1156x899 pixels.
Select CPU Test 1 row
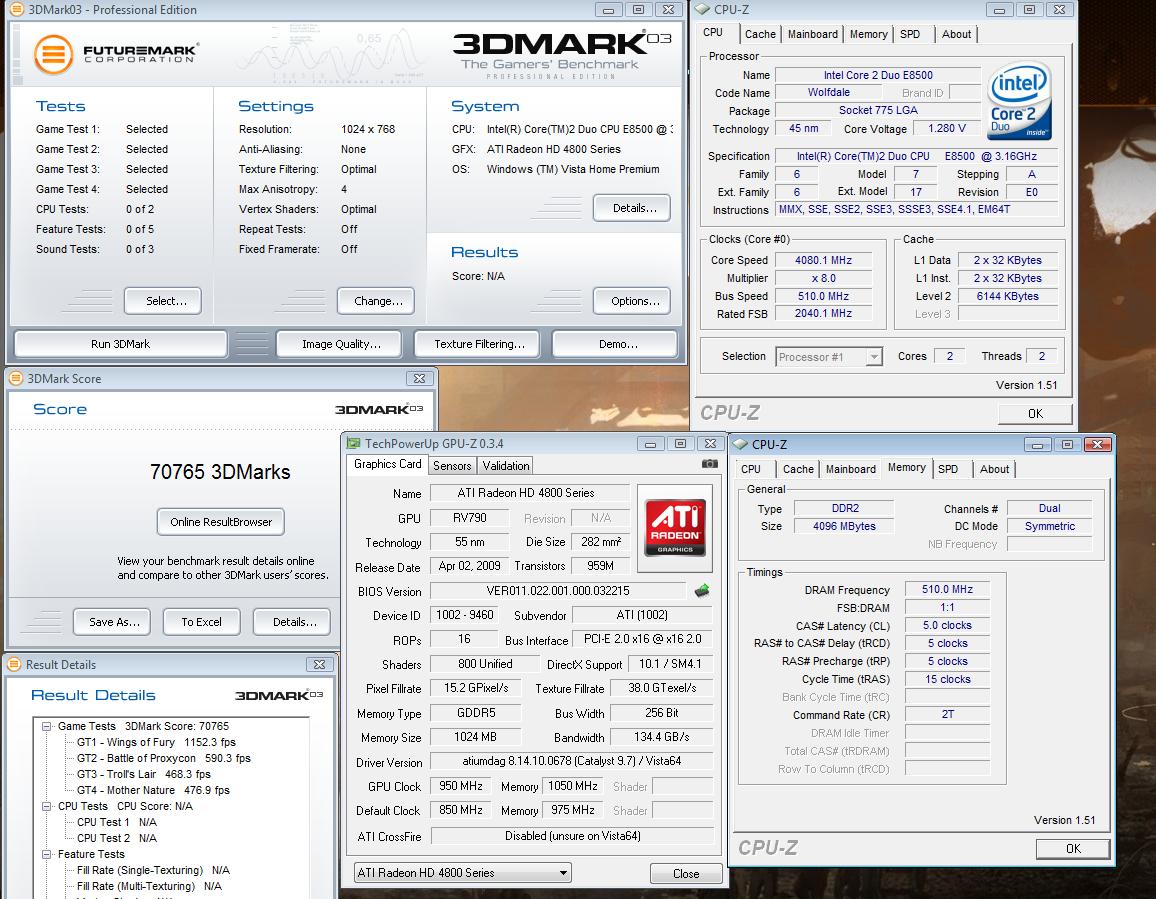(x=116, y=822)
